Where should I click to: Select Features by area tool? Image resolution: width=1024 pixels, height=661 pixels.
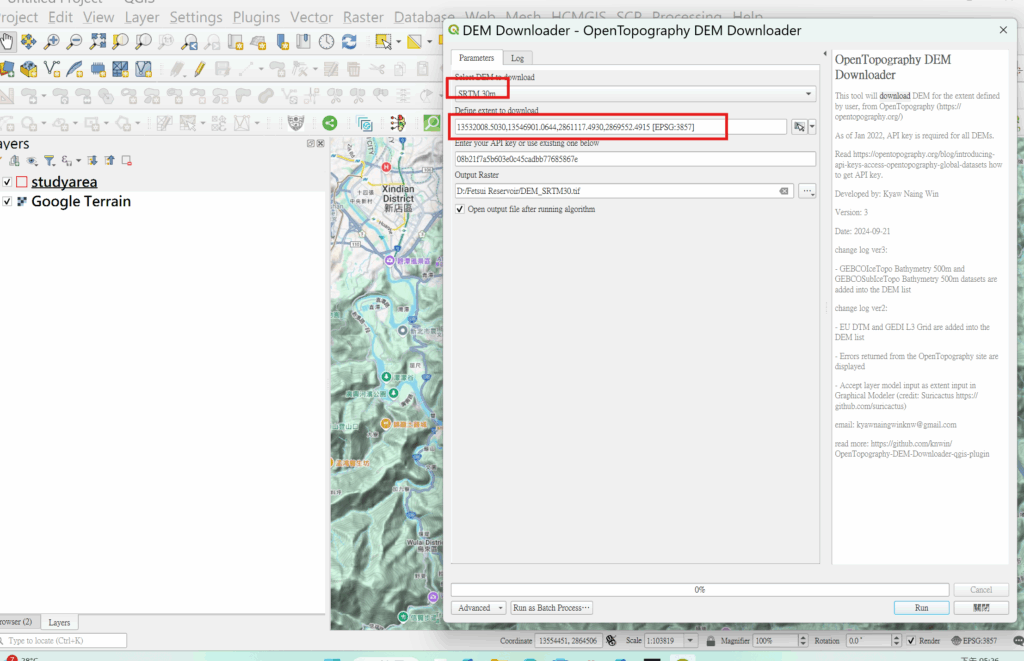[x=383, y=42]
